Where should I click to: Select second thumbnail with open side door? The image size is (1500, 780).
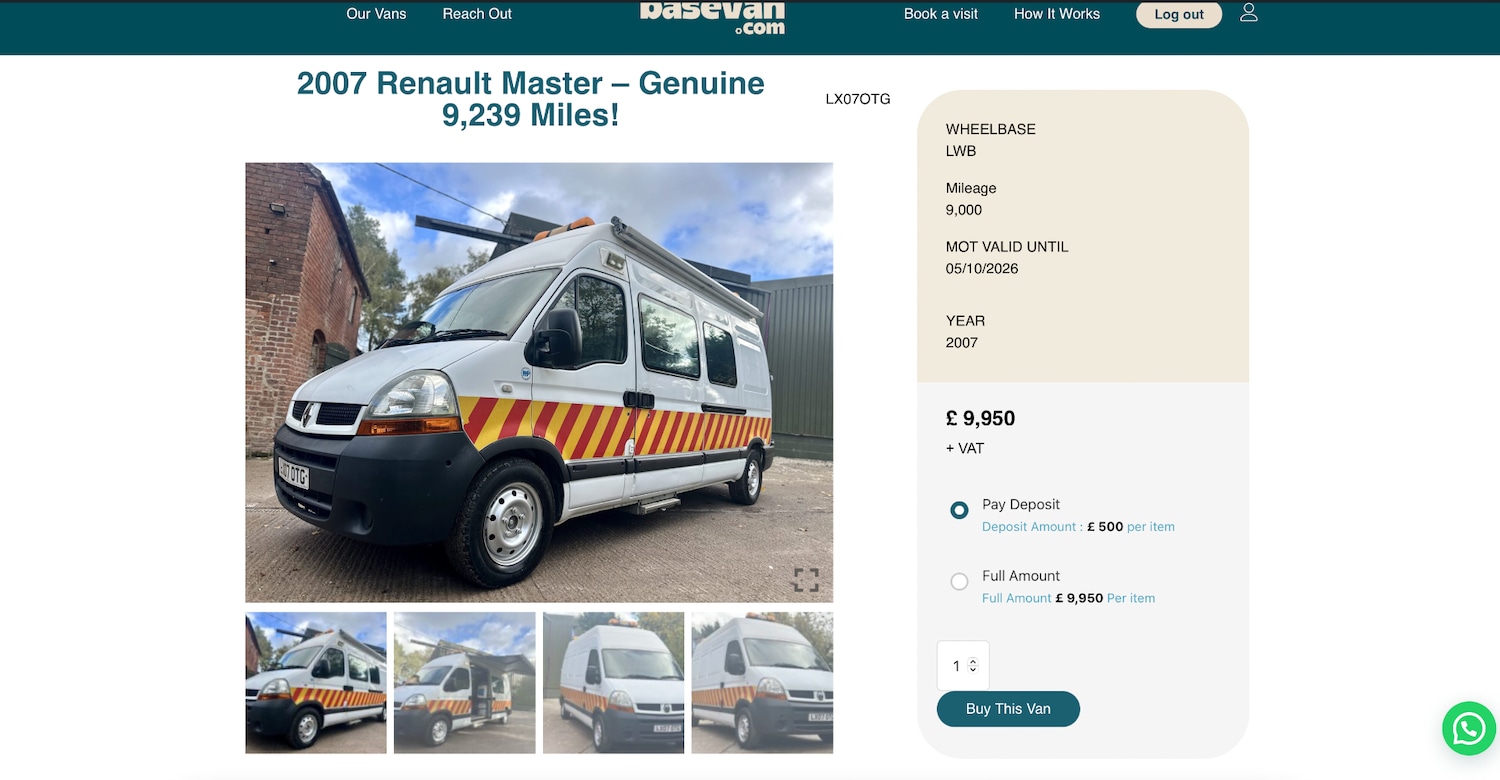tap(464, 683)
